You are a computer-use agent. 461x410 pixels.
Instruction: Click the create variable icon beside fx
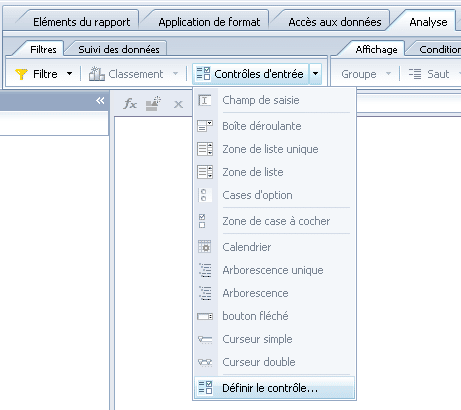click(x=153, y=104)
